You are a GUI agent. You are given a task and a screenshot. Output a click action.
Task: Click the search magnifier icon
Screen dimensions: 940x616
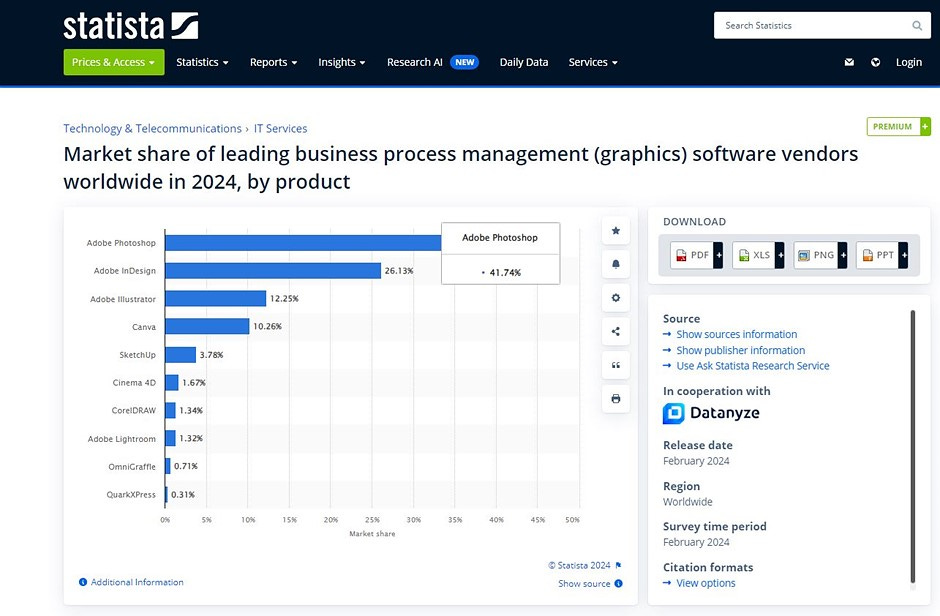click(917, 26)
